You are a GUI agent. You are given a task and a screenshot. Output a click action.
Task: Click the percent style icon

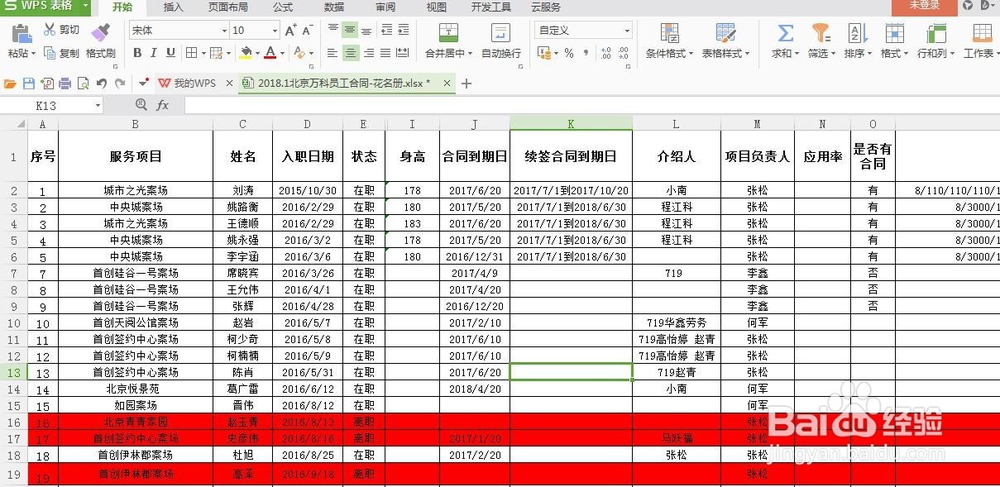tap(569, 53)
